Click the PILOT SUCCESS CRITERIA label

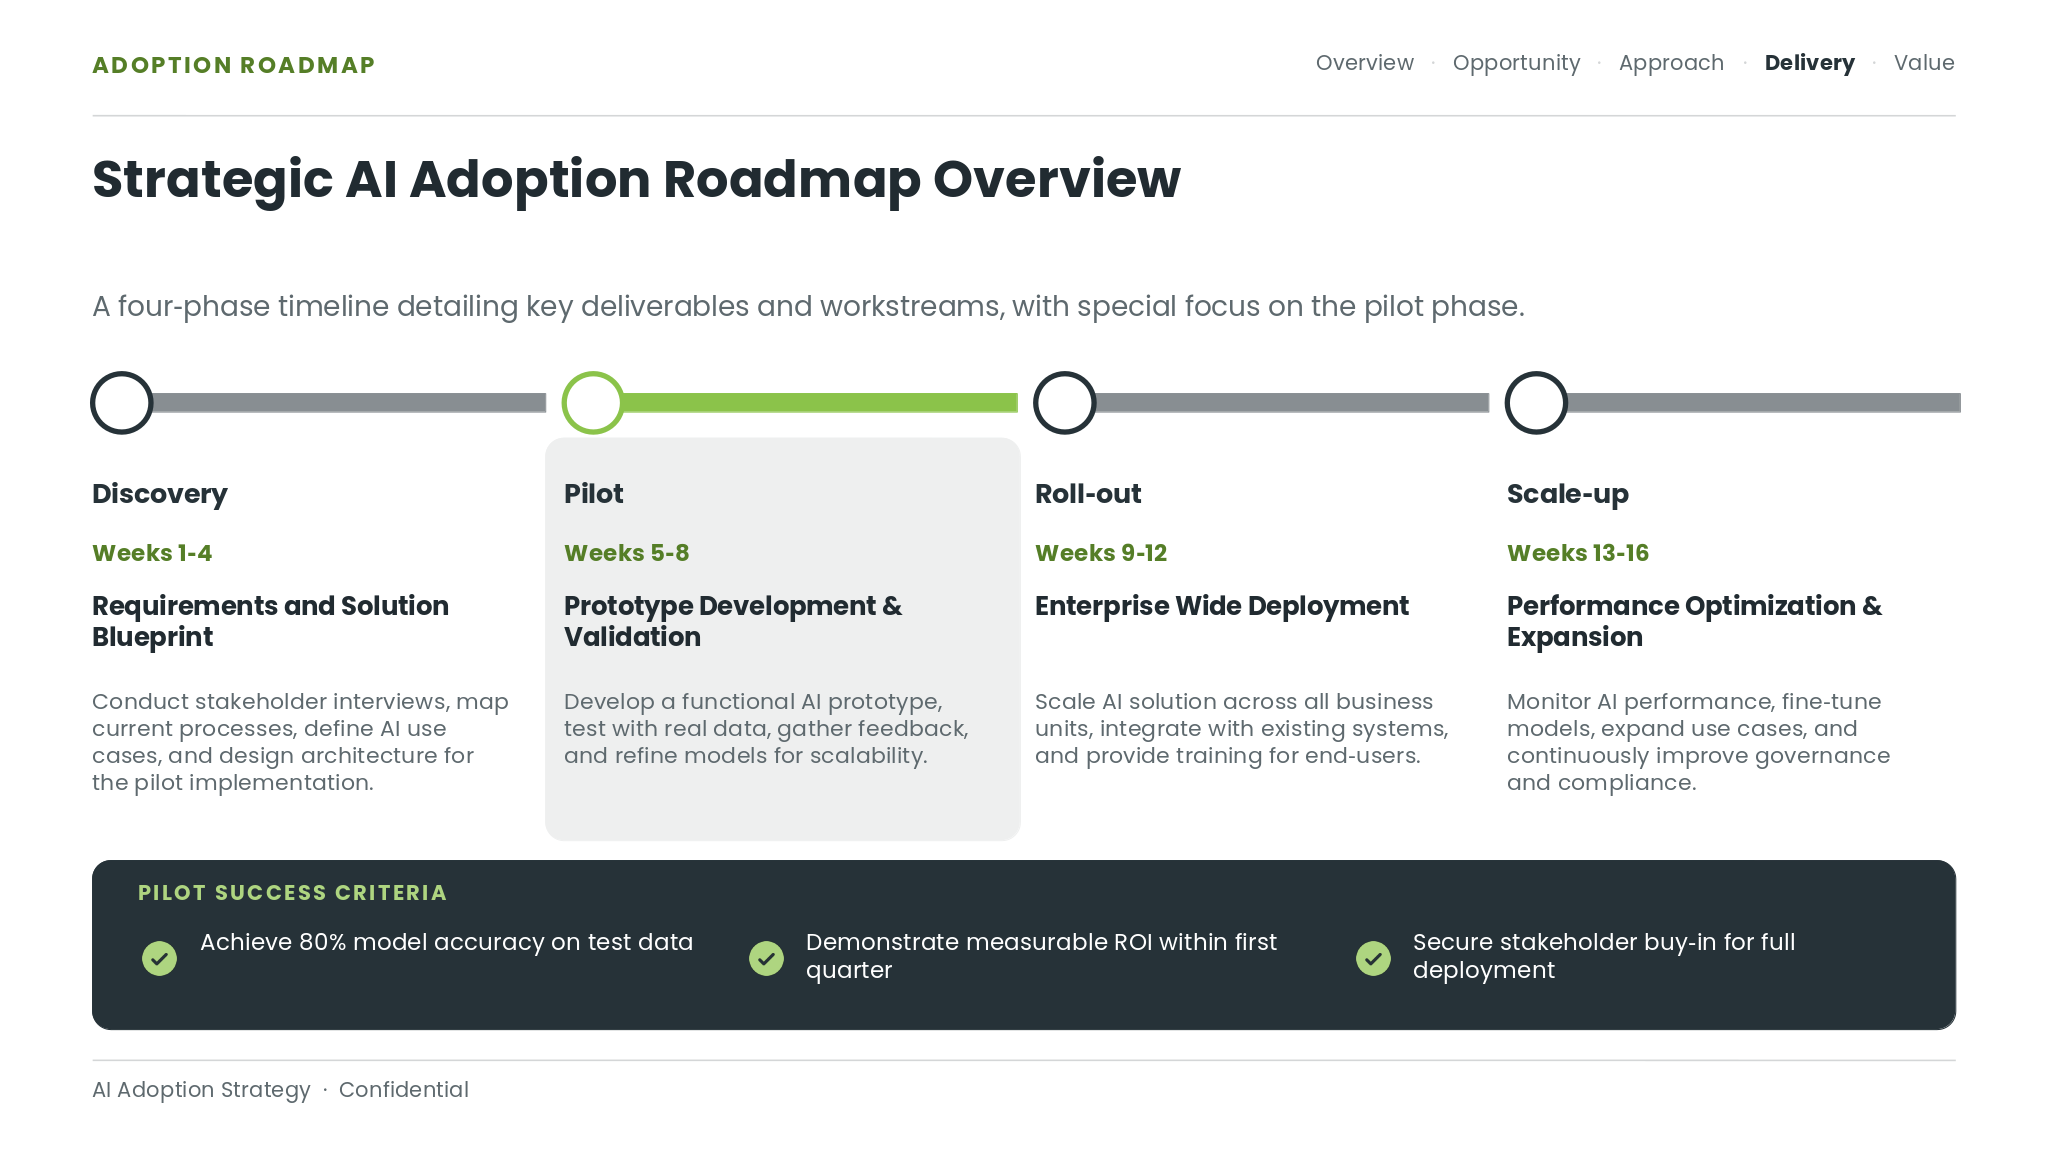292,893
